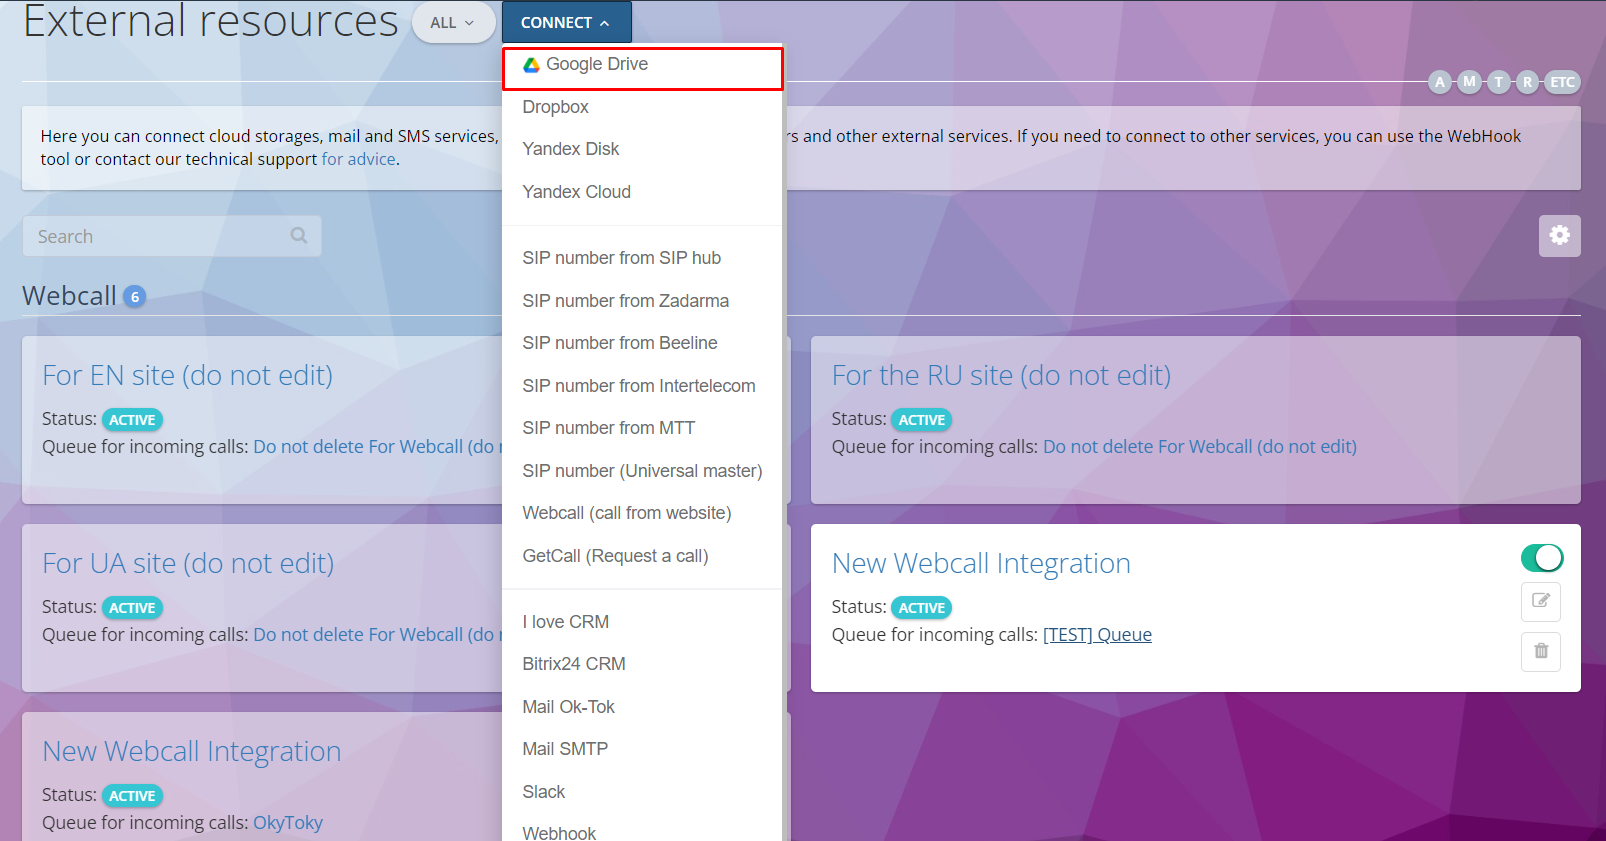The image size is (1606, 841).
Task: Click the 'T' round filter badge
Action: tap(1498, 82)
